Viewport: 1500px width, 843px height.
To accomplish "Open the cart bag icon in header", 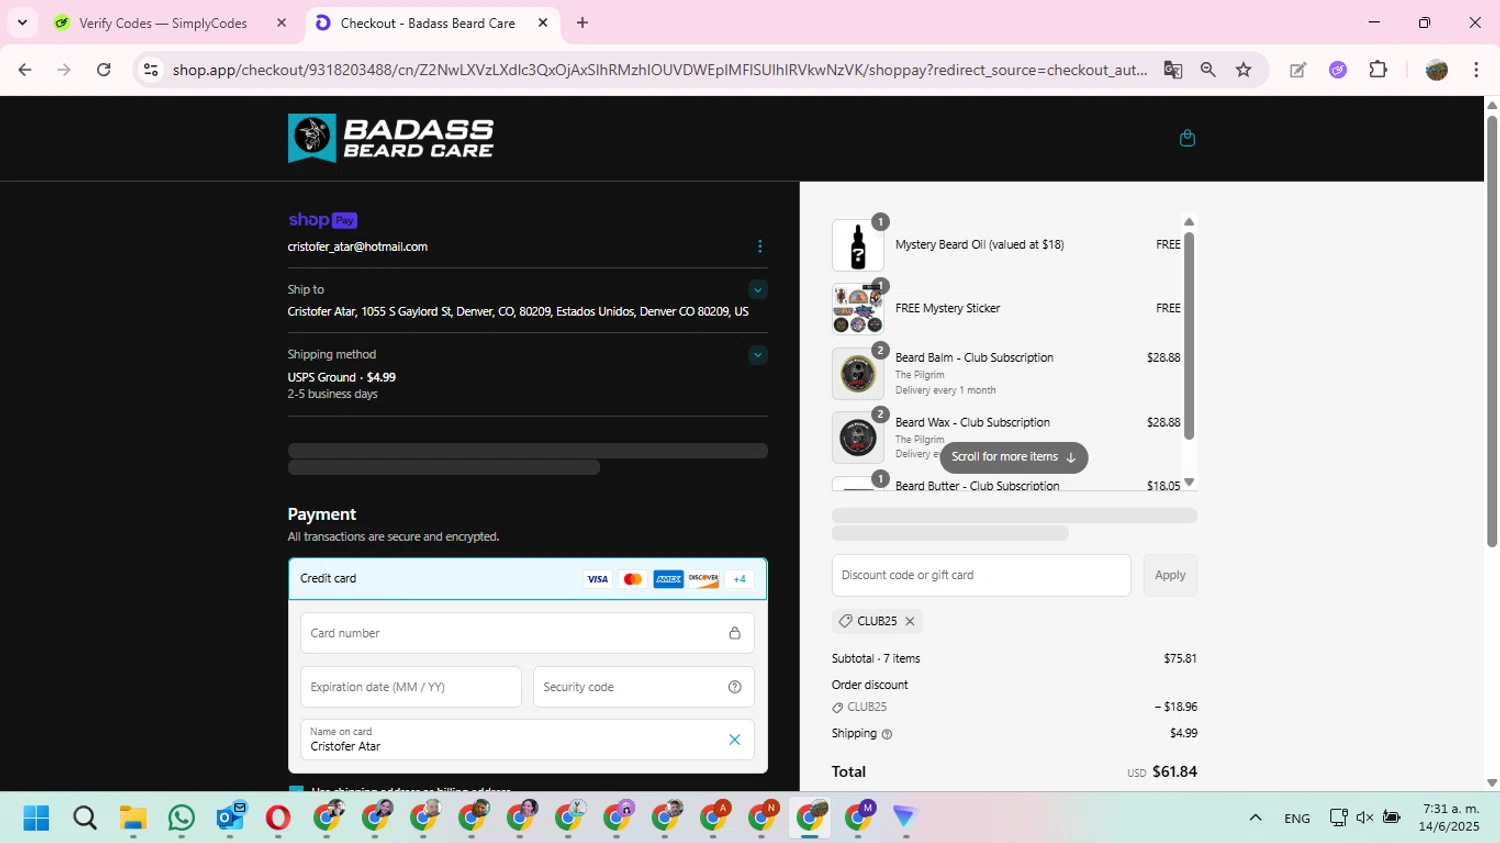I will (1187, 138).
